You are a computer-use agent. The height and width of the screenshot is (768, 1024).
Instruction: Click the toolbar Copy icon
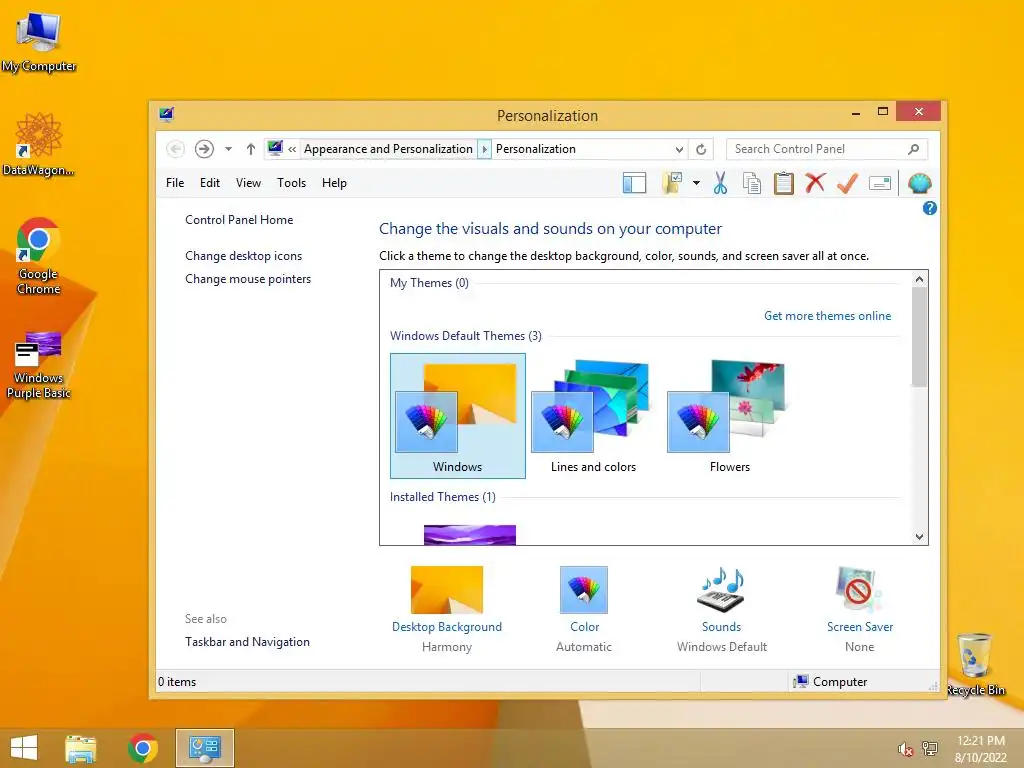point(752,184)
